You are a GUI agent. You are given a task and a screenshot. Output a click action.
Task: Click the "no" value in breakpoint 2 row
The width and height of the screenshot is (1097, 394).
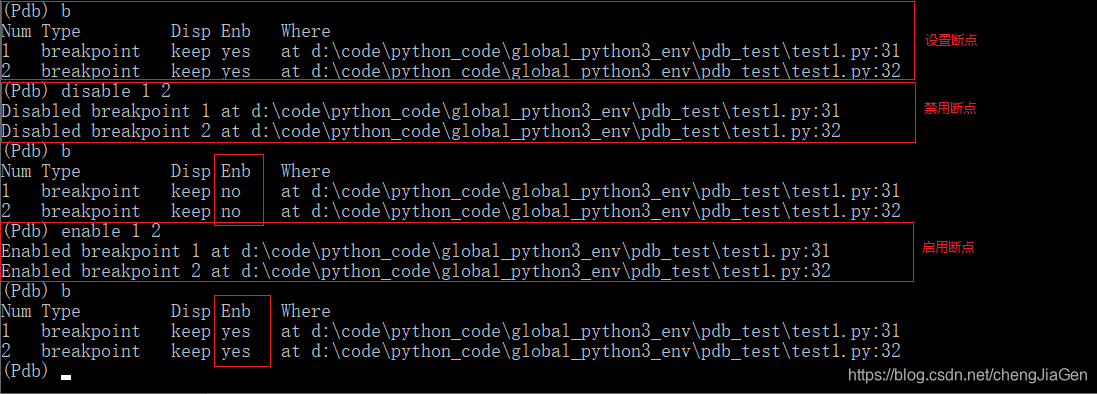[231, 211]
